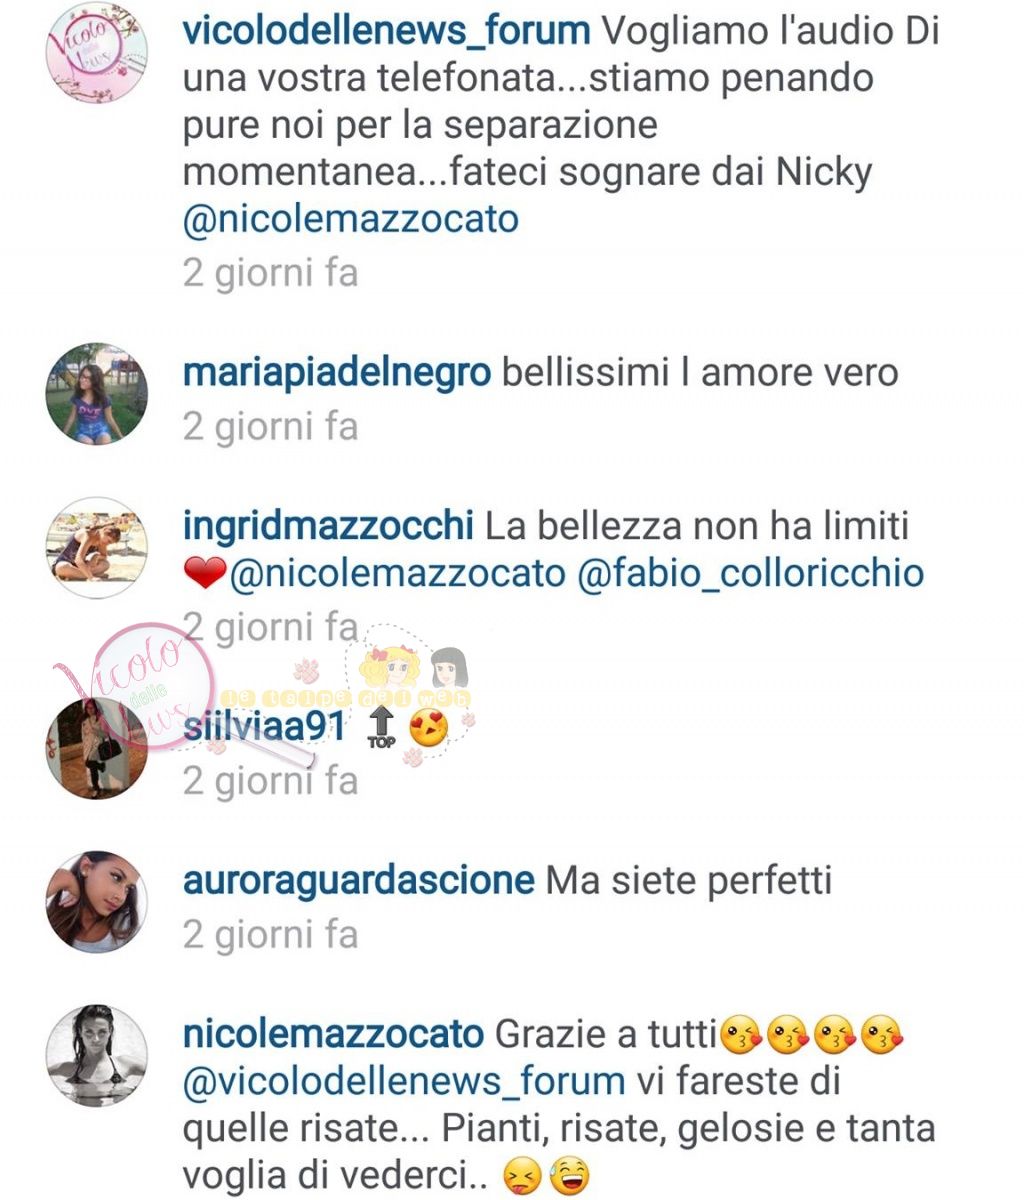Follow @fabio_colloricchio mention link
The height and width of the screenshot is (1200, 1024).
click(751, 574)
